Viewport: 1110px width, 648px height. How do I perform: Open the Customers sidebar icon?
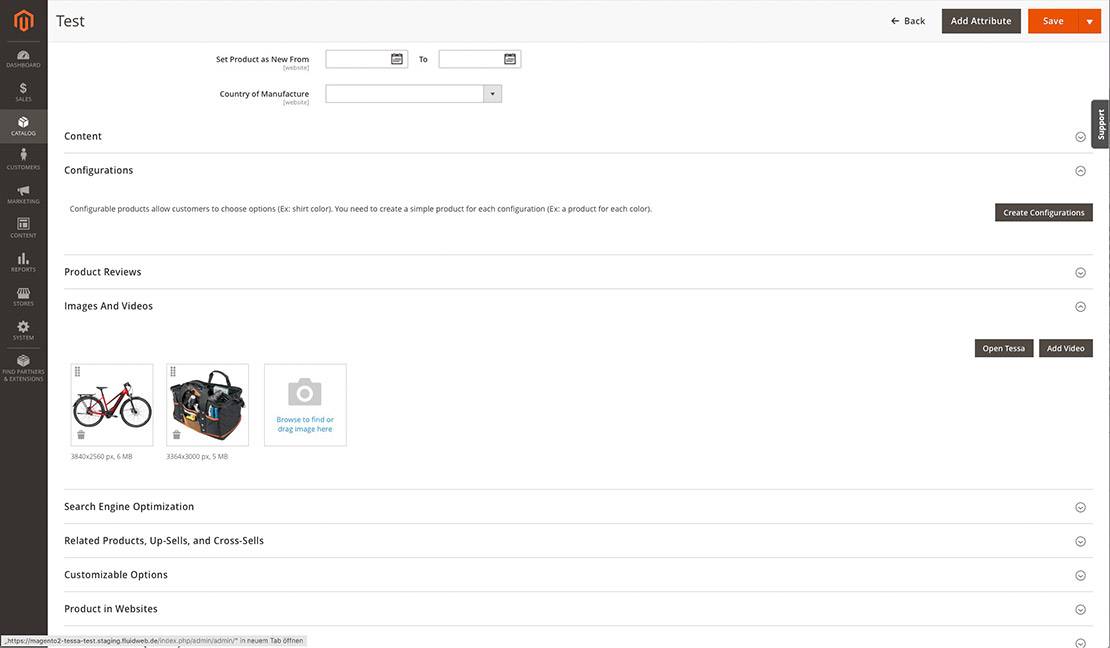pos(23,159)
